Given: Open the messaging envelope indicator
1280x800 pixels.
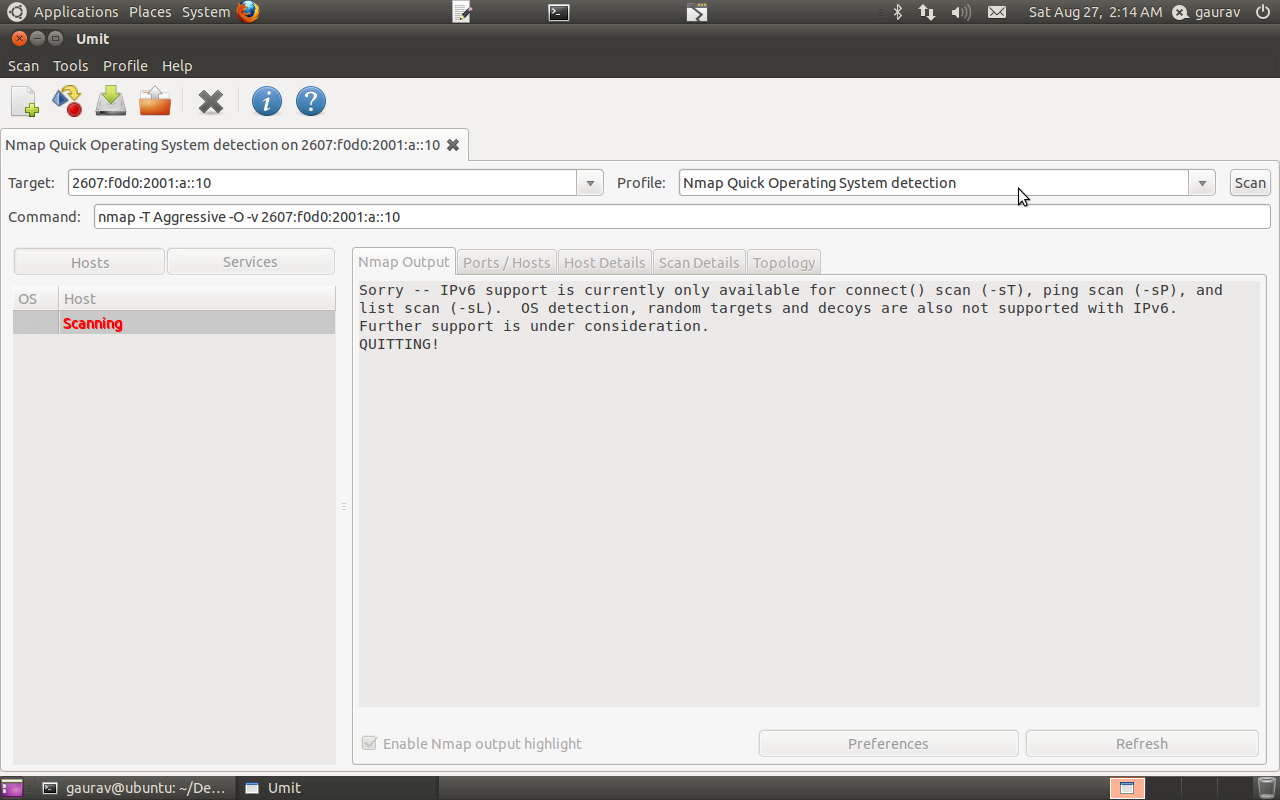Looking at the screenshot, I should click(x=997, y=12).
